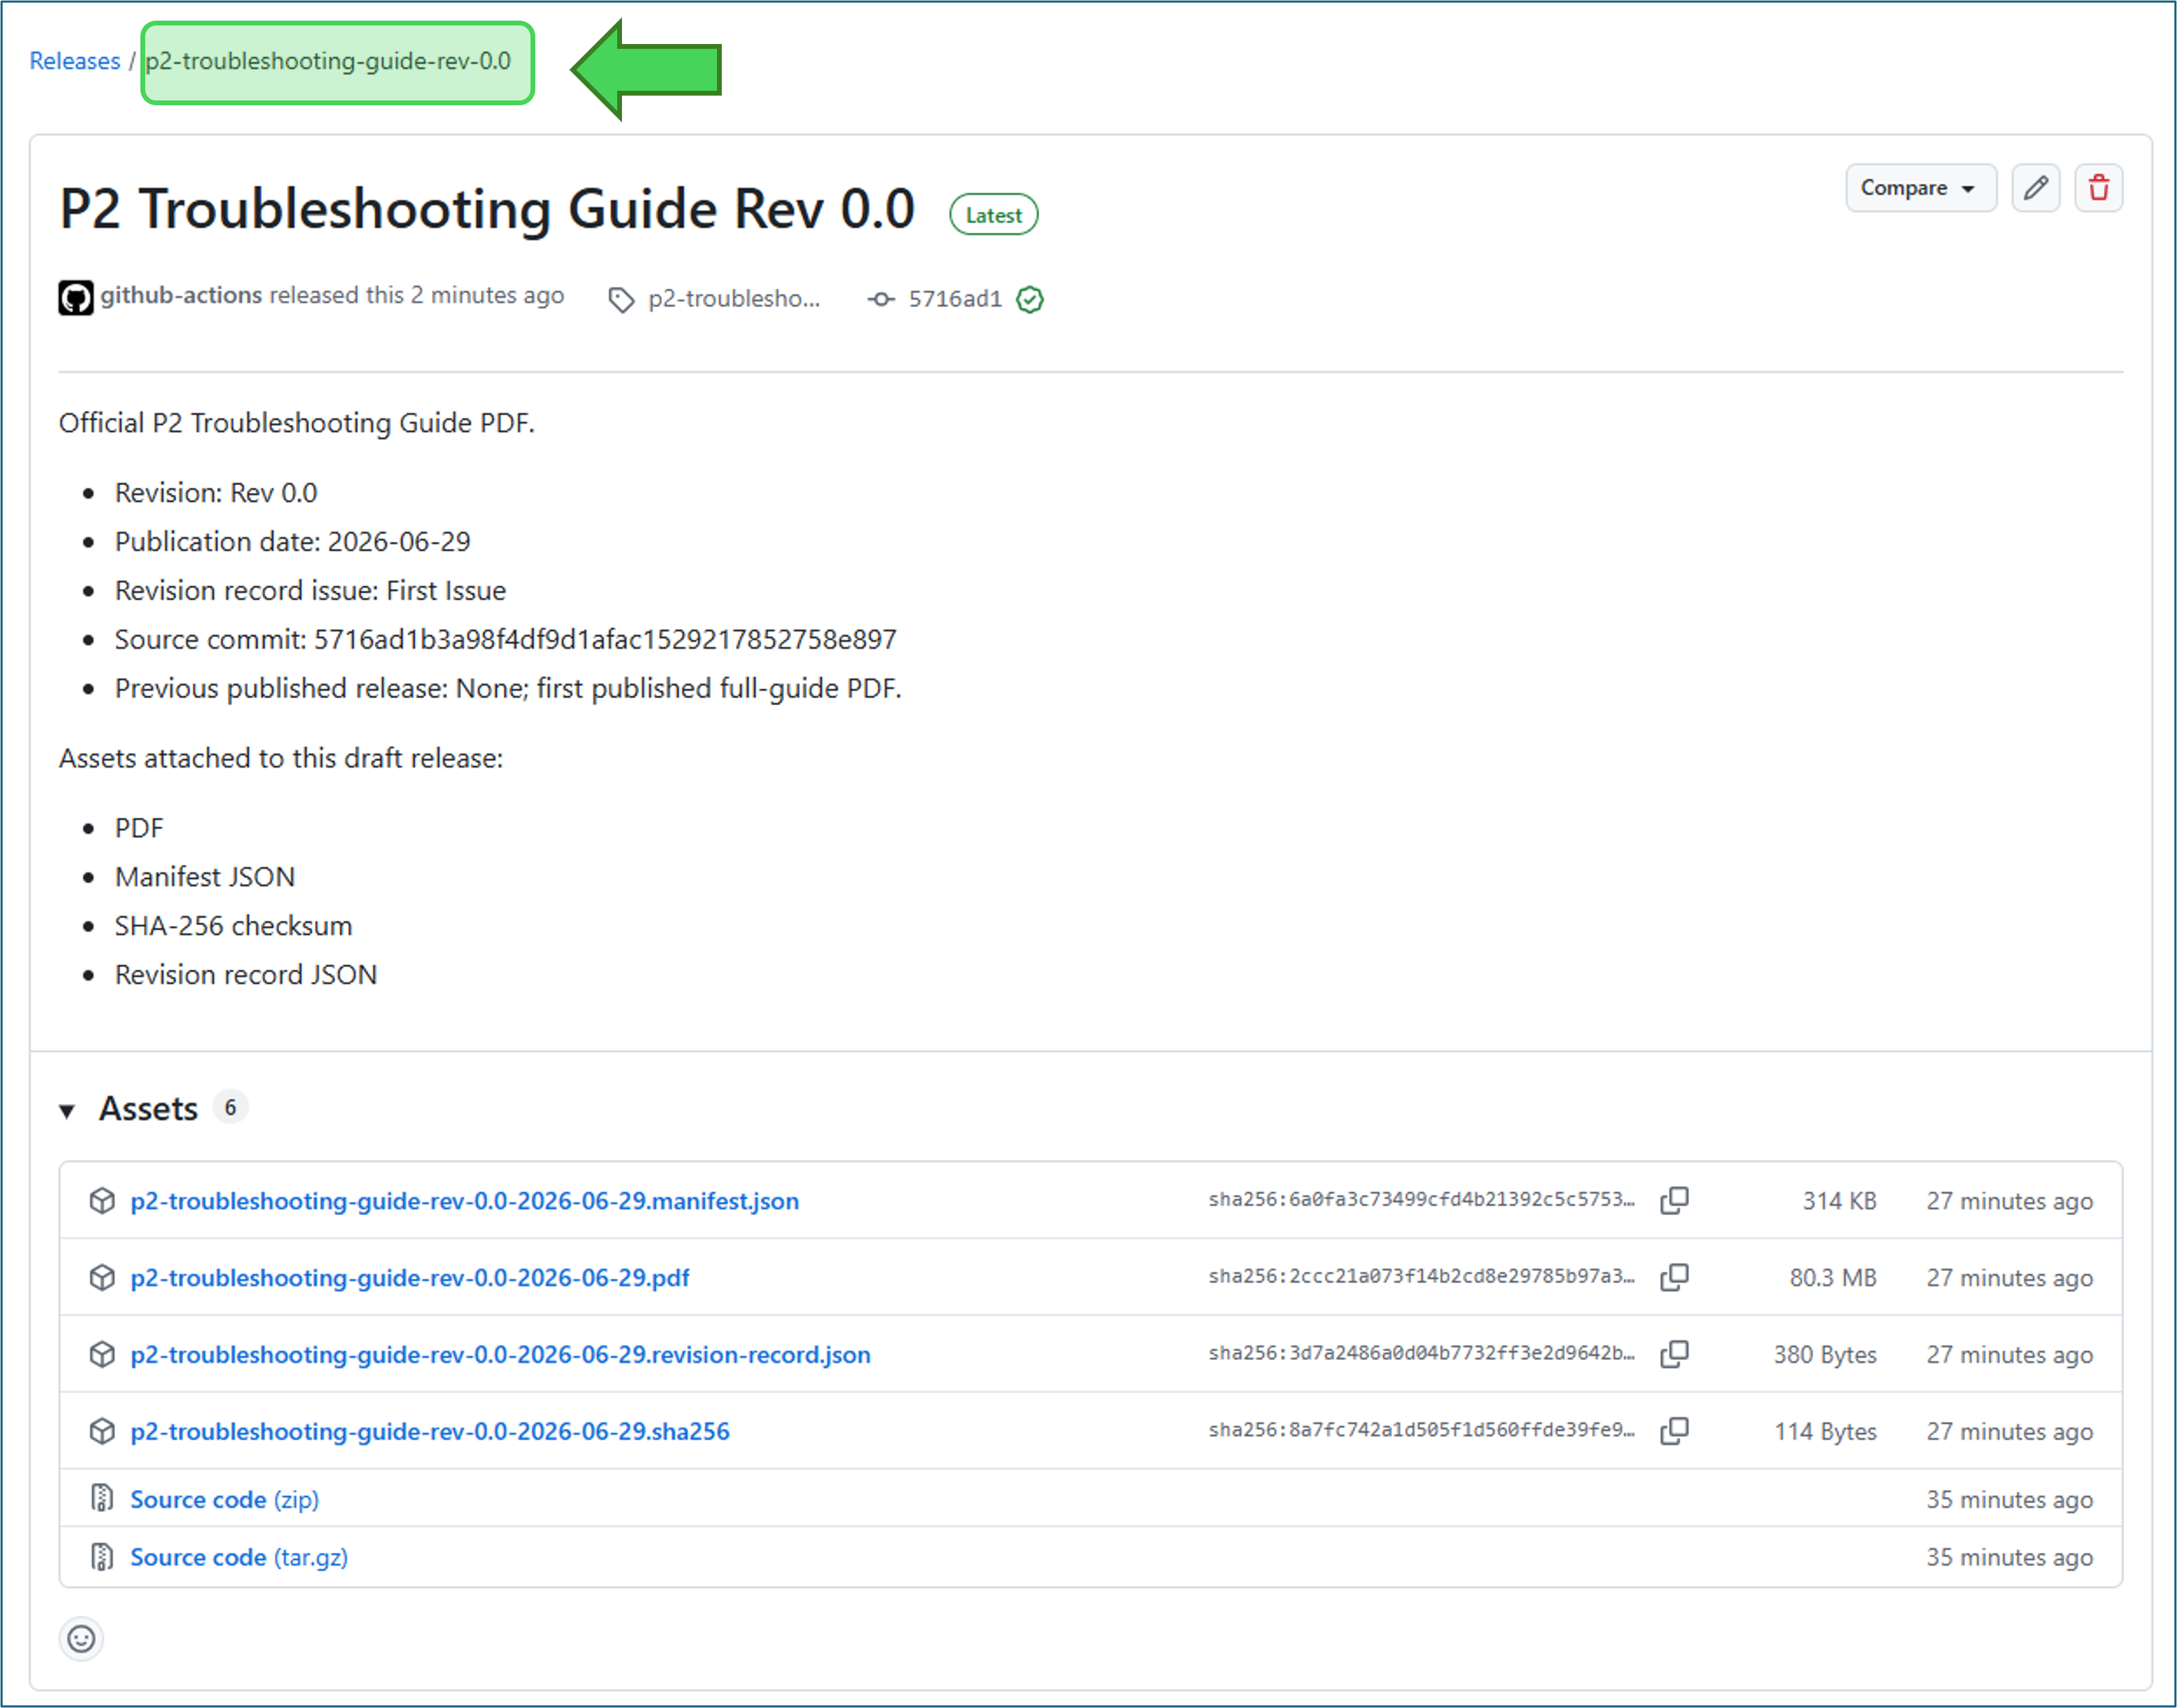
Task: Click the zip file icon for Source code (zip)
Action: [x=102, y=1498]
